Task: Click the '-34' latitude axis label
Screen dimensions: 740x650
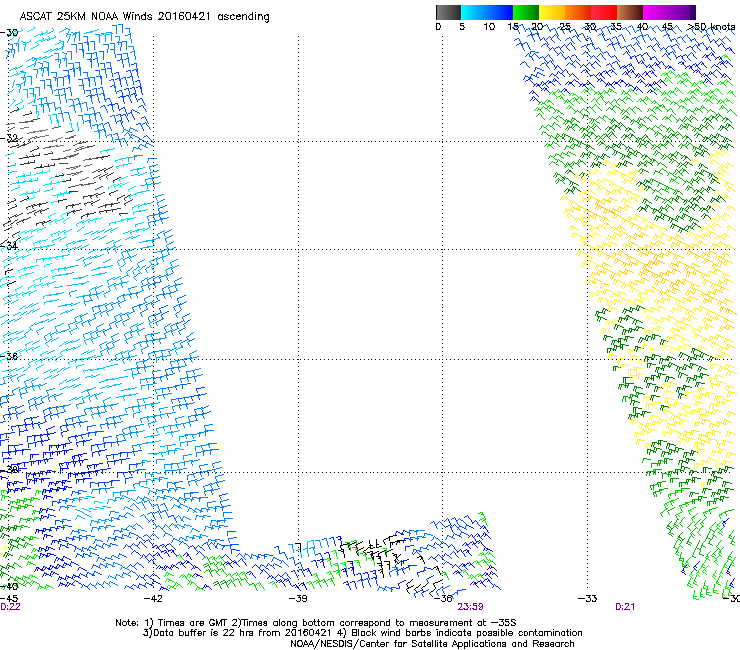Action: (x=9, y=245)
